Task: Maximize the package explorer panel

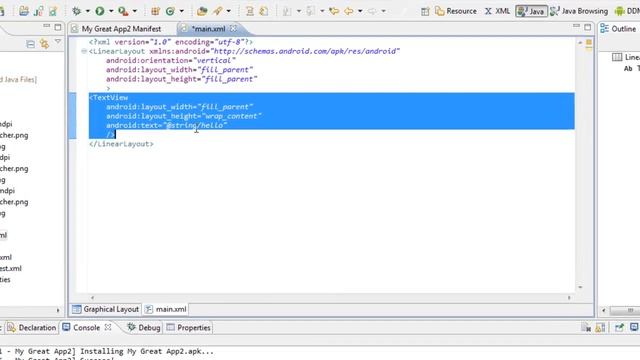Action: [58, 27]
